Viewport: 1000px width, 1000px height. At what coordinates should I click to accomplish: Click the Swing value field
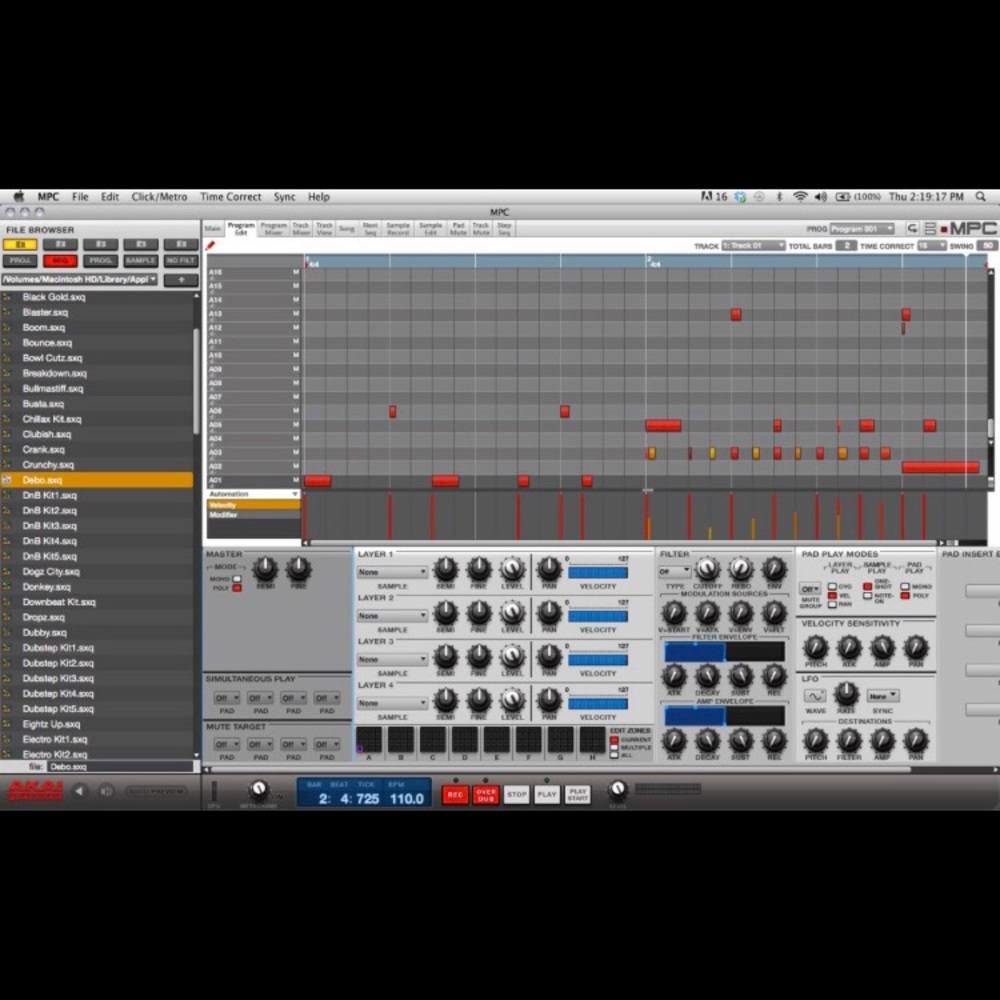tap(988, 246)
